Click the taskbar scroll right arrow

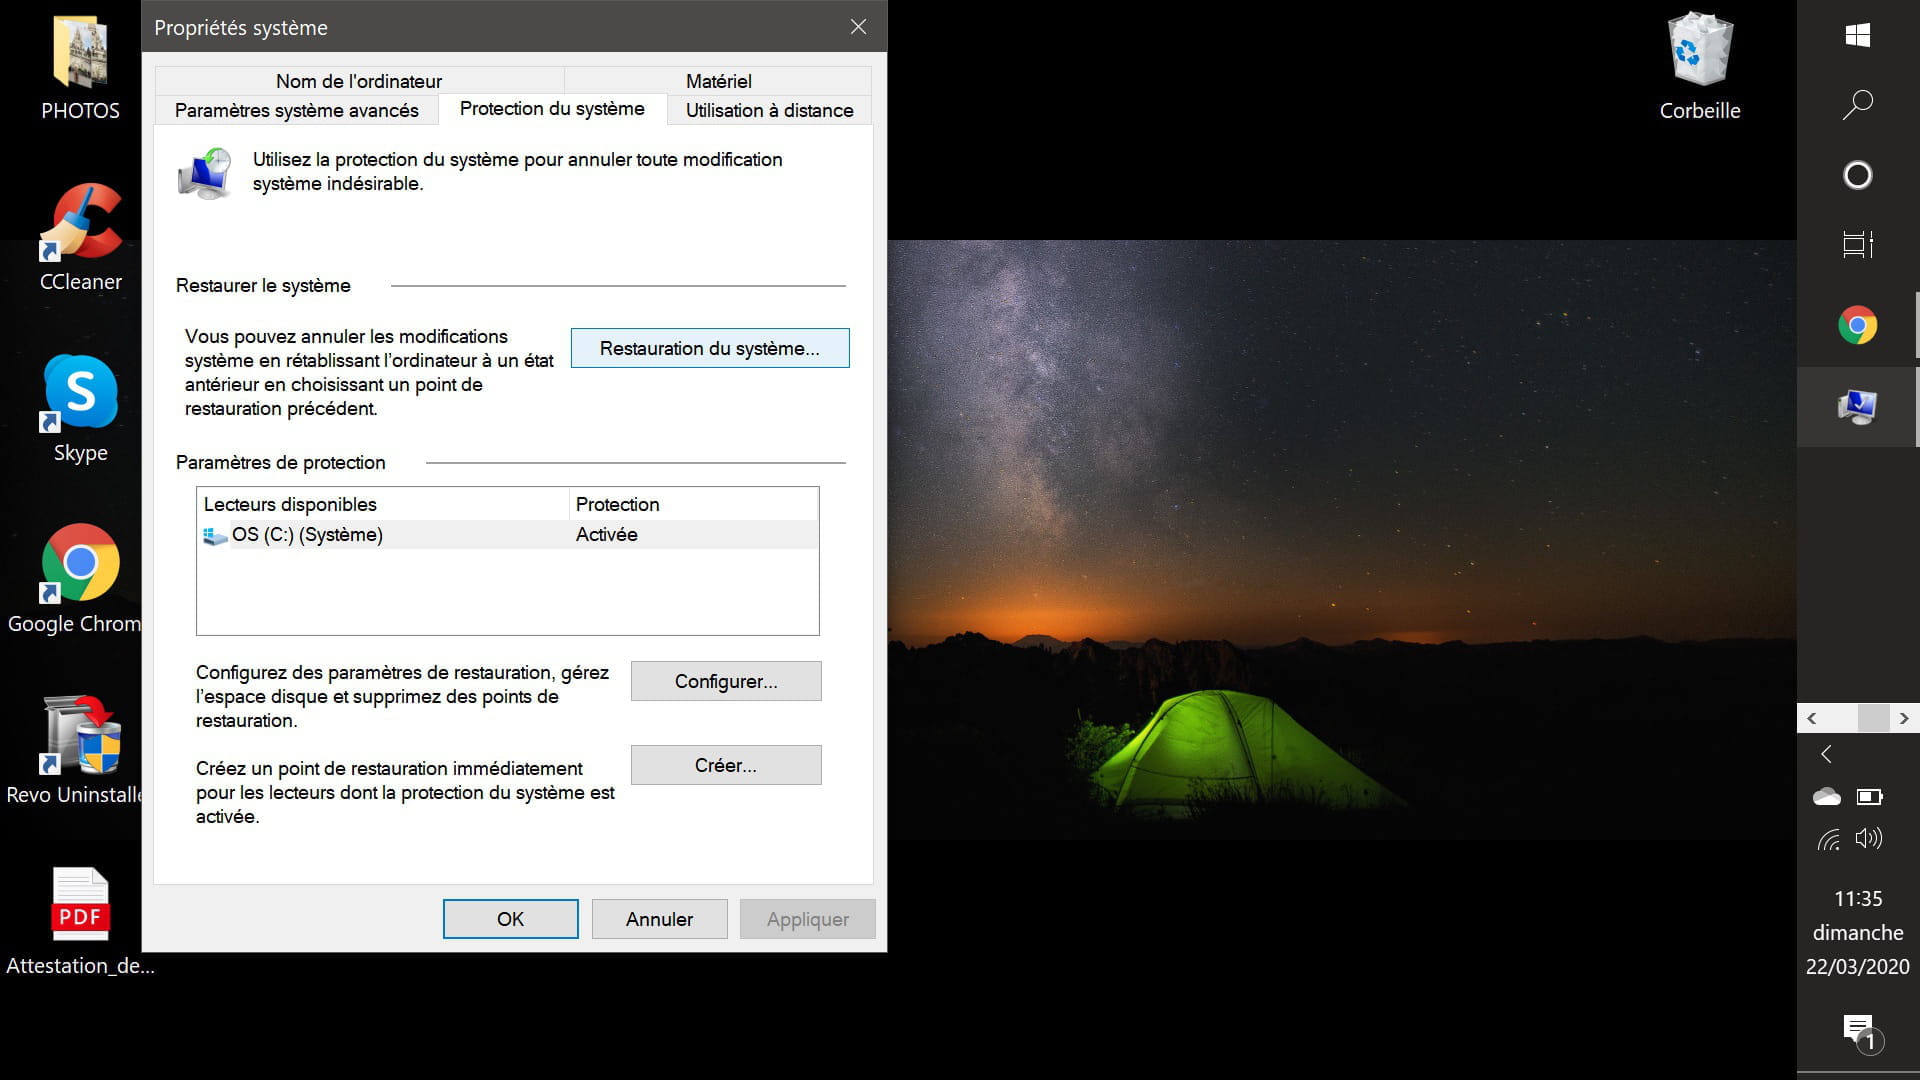pos(1904,718)
